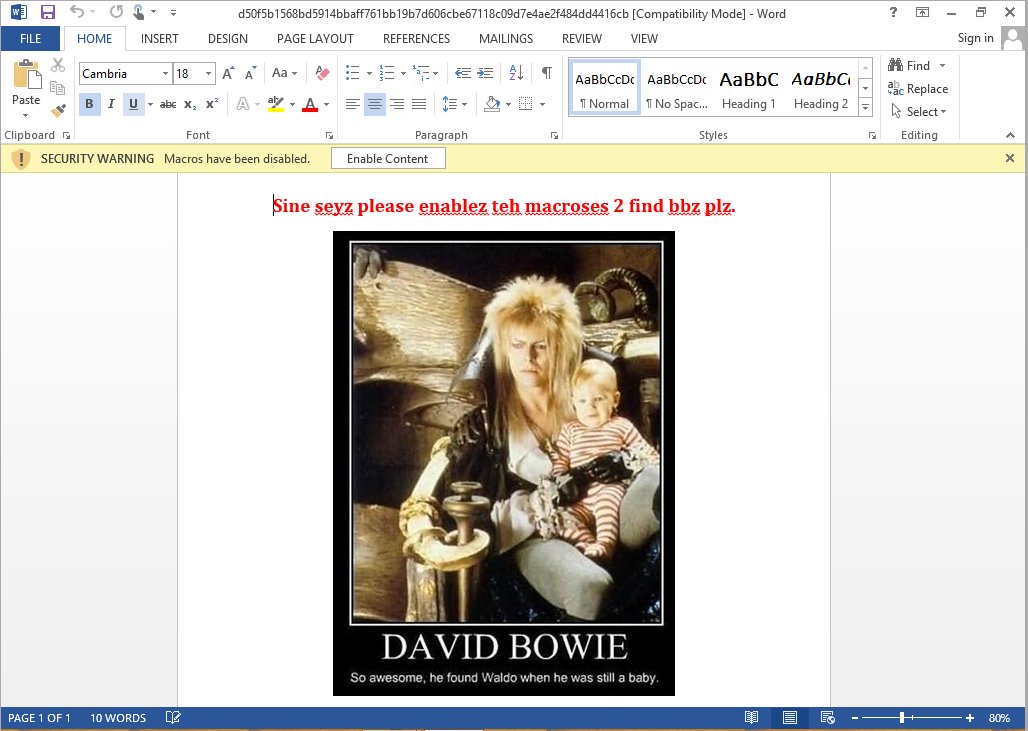Open the Cambria font name dropdown
This screenshot has width=1028, height=731.
click(x=165, y=73)
